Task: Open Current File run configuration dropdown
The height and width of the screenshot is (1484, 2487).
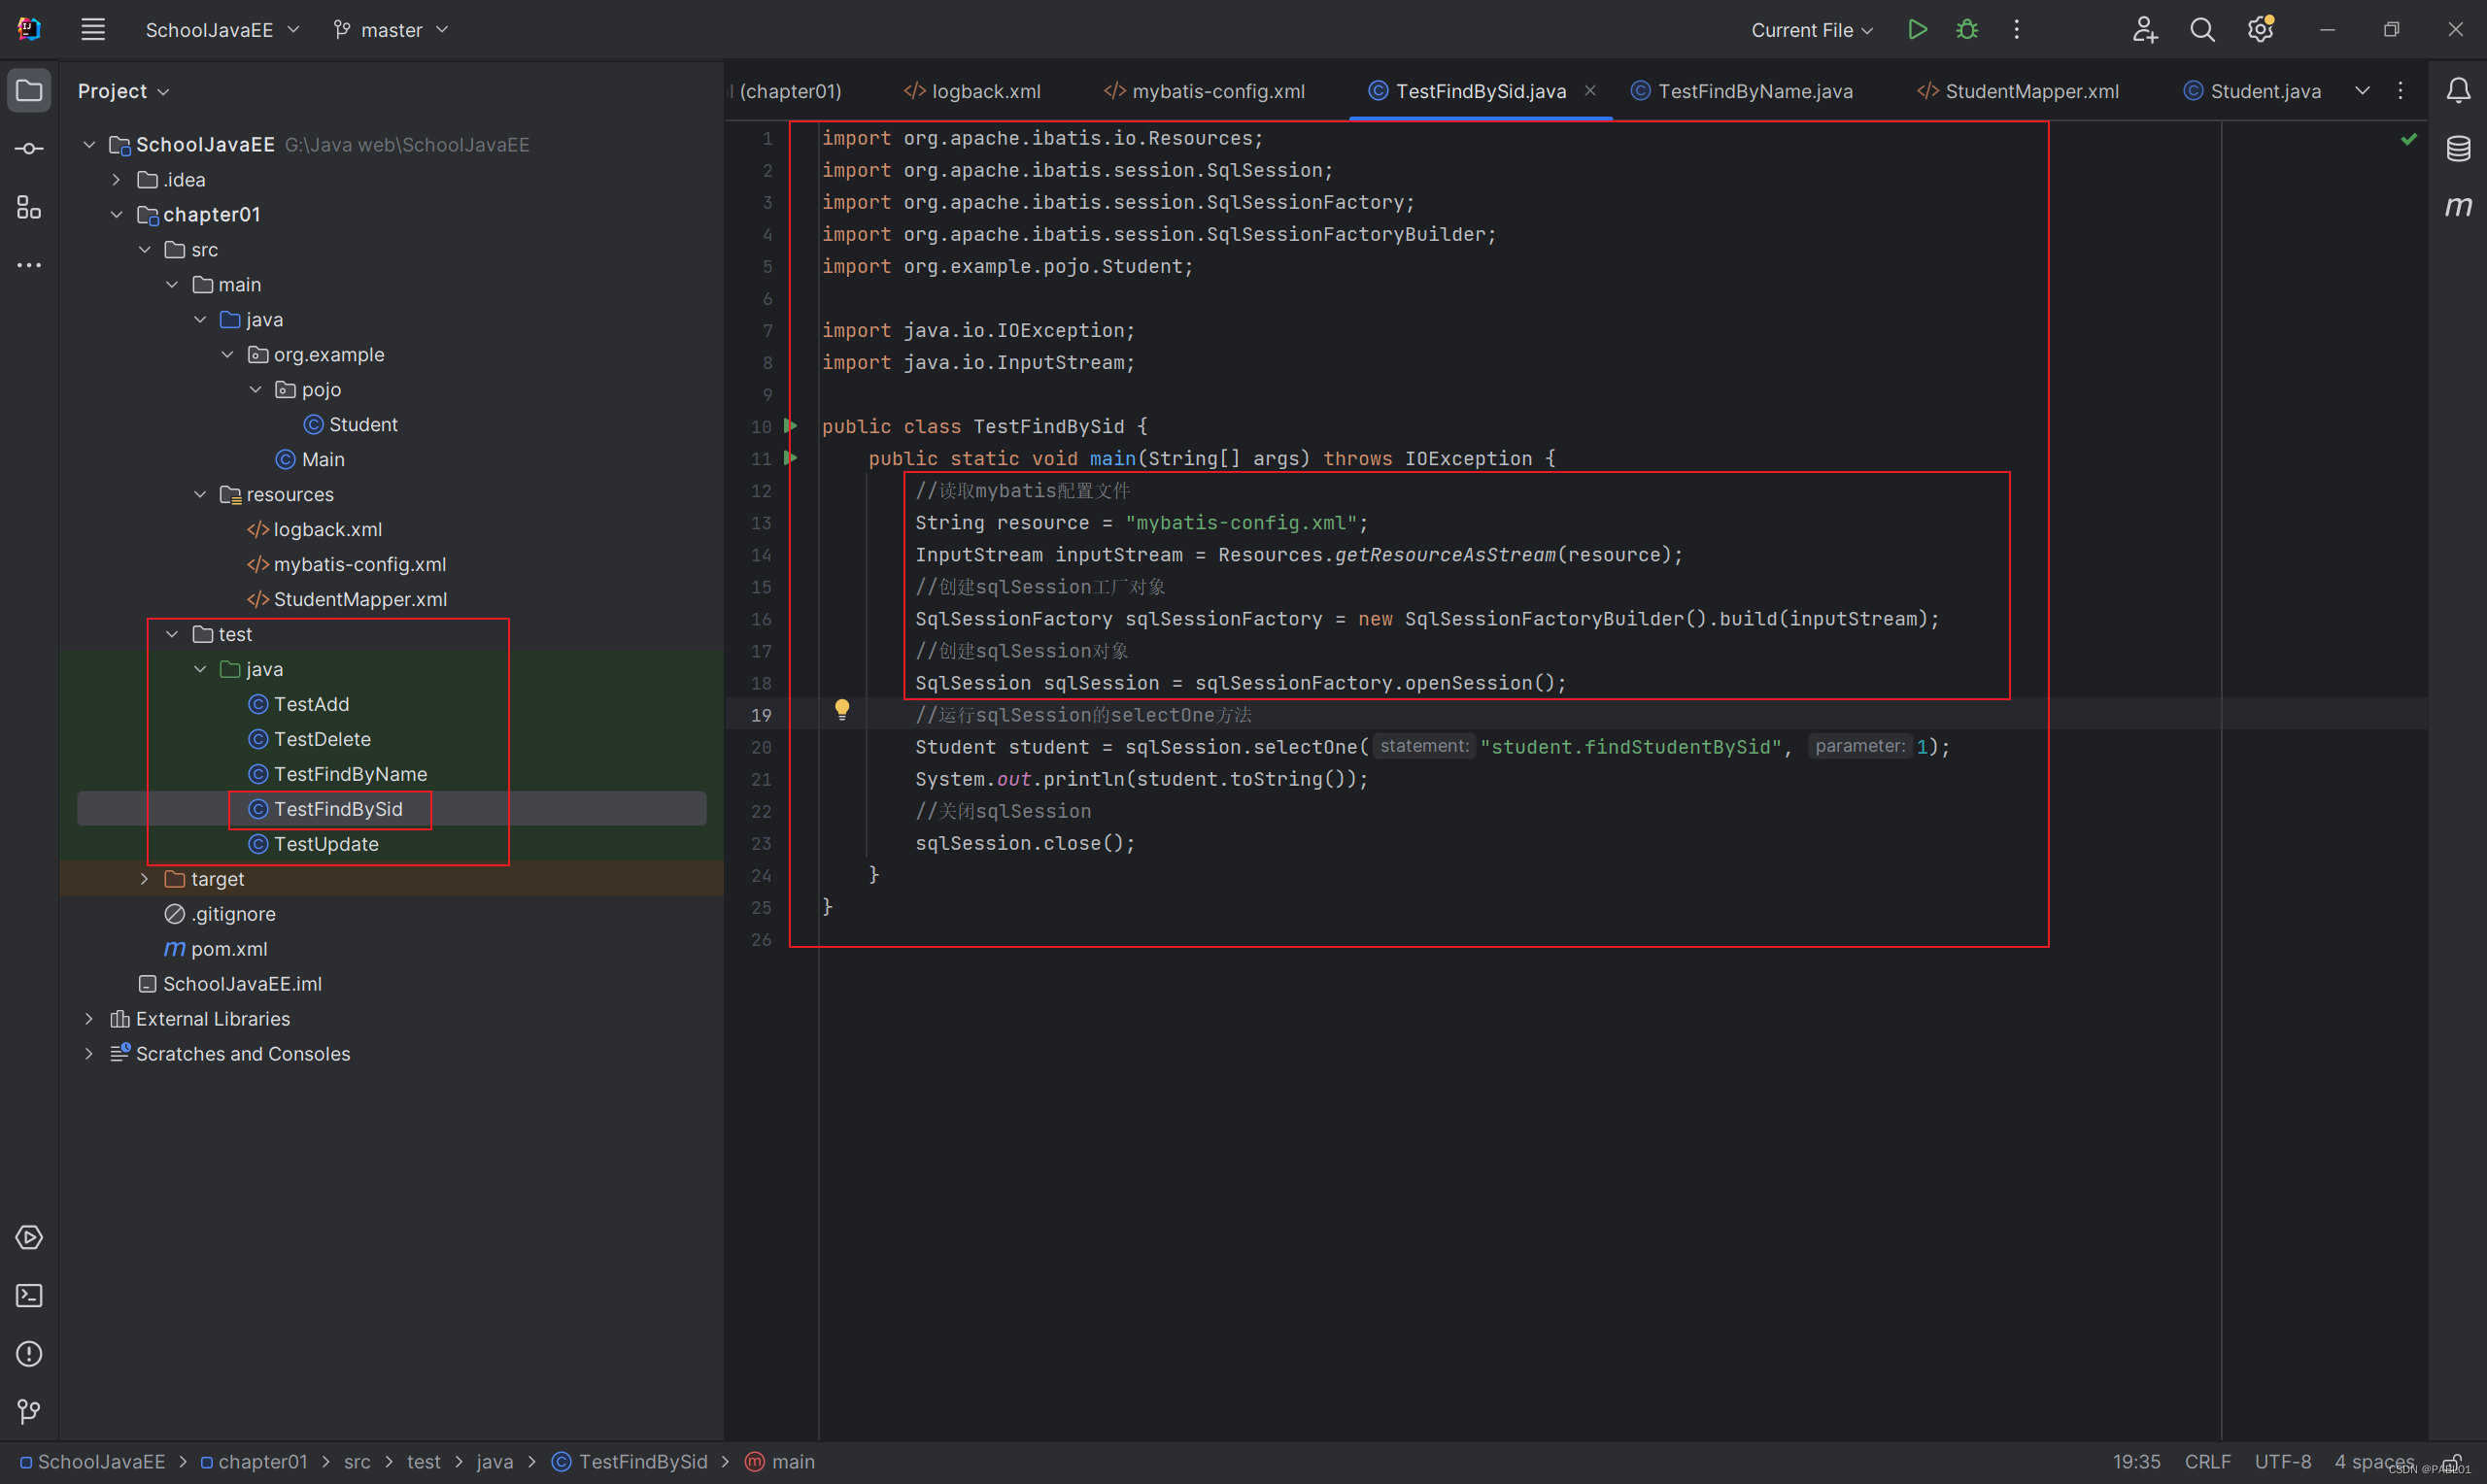Action: 1812,30
